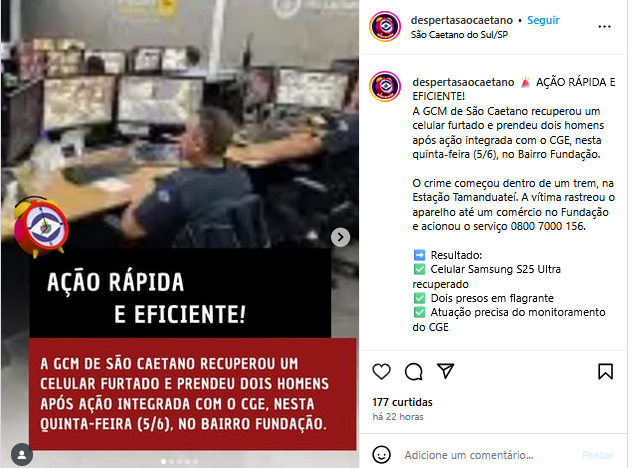Open despertasaocaetano header profile picture
The image size is (635, 468).
pos(385,26)
